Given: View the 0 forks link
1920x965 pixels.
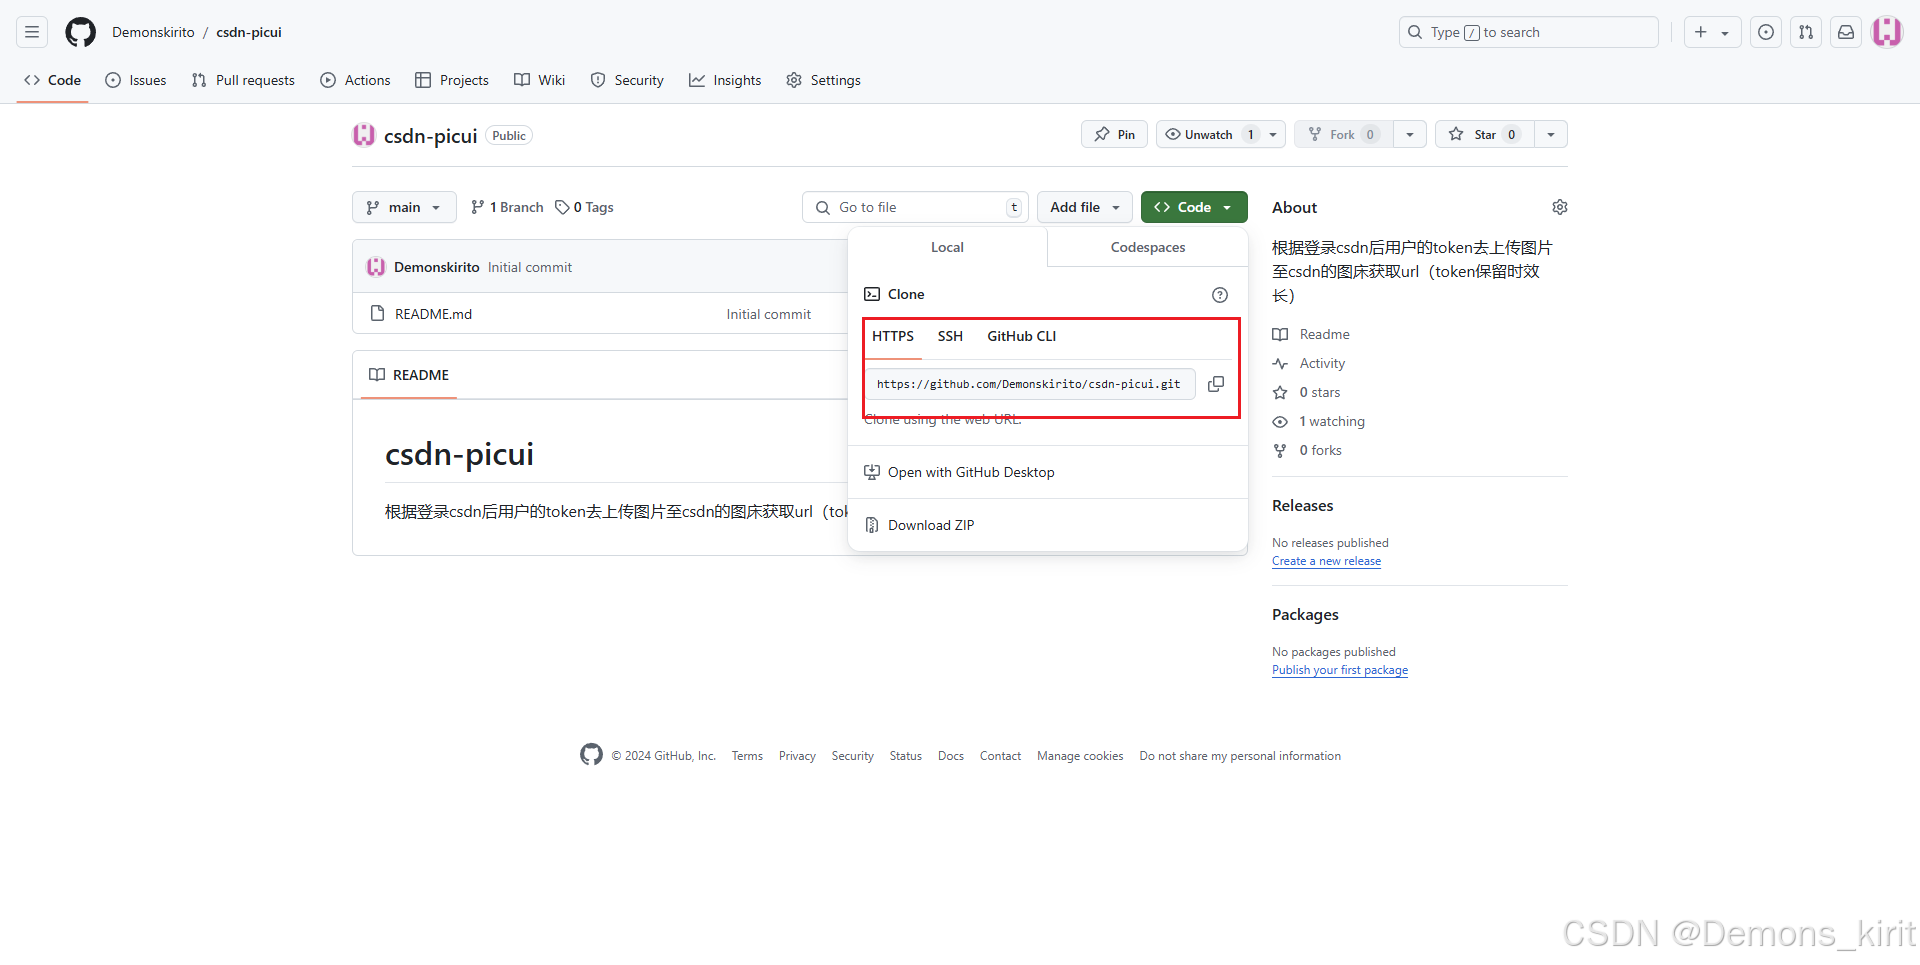Looking at the screenshot, I should [1307, 450].
